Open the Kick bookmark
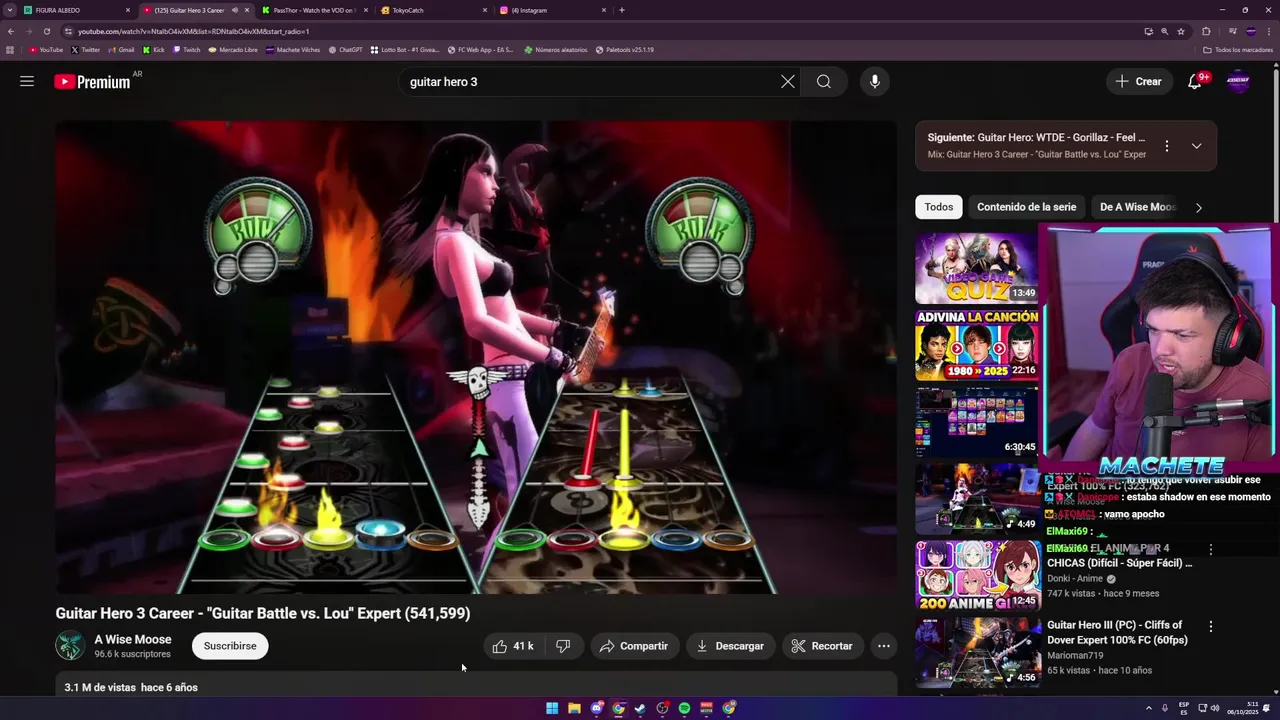1280x720 pixels. point(154,50)
